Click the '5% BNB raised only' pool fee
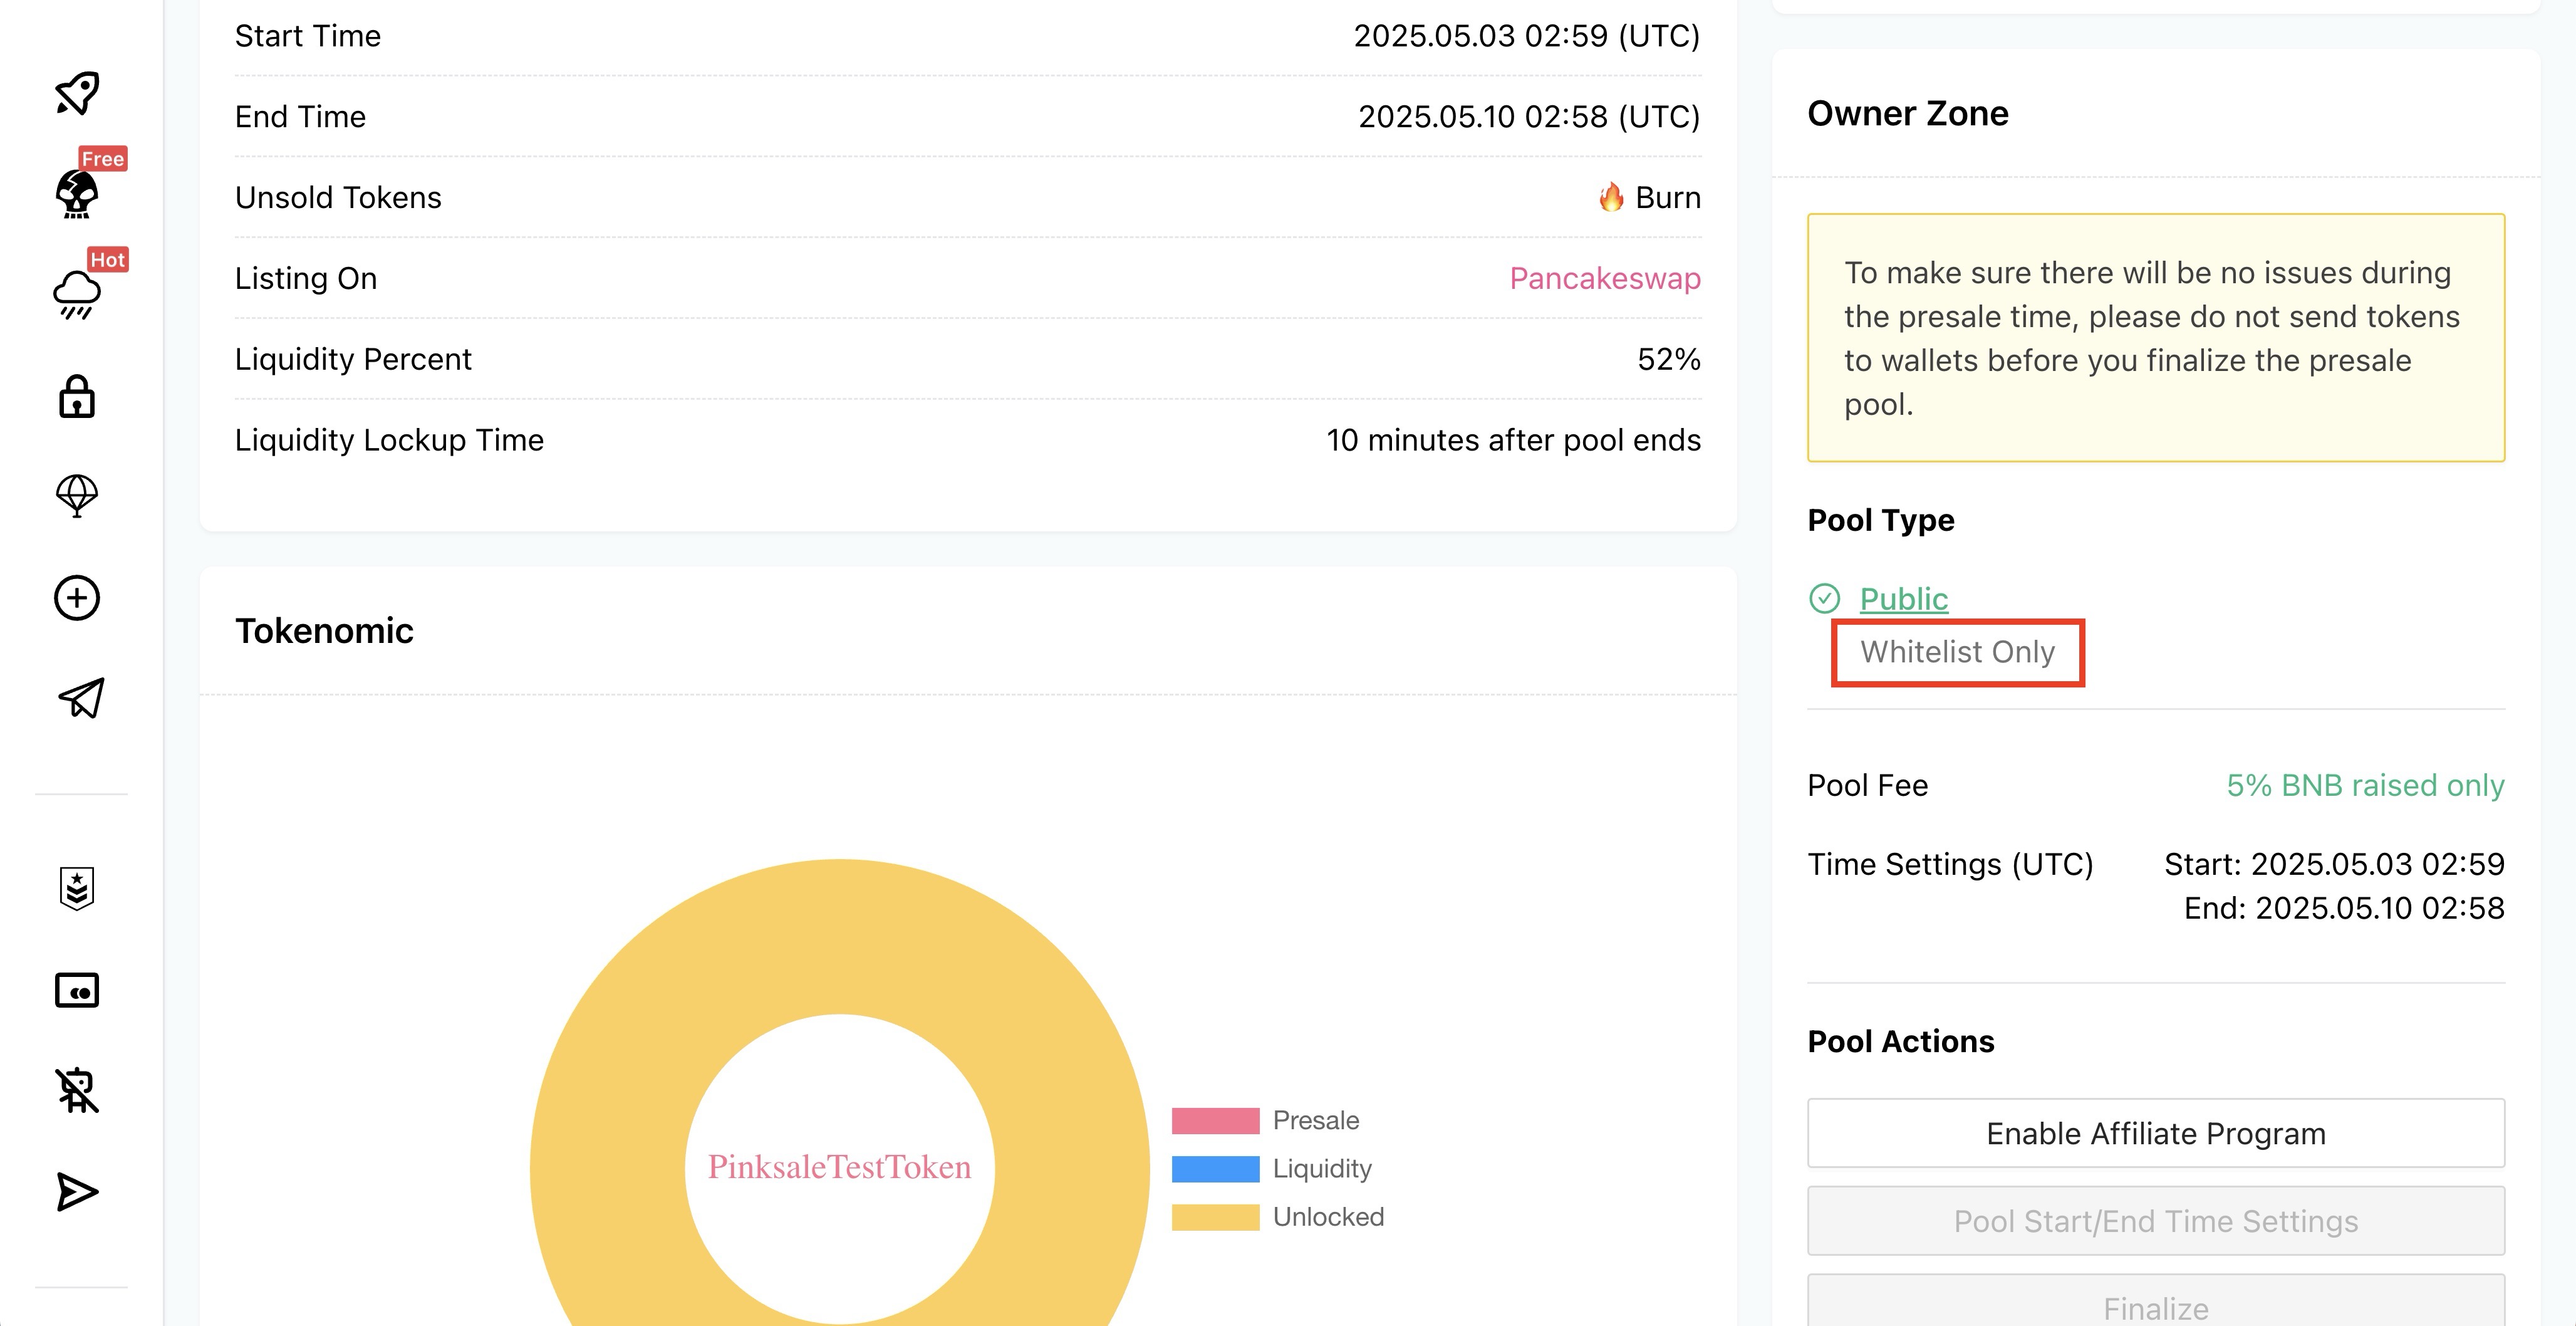Screen dimensions: 2576x1326 click(2365, 785)
